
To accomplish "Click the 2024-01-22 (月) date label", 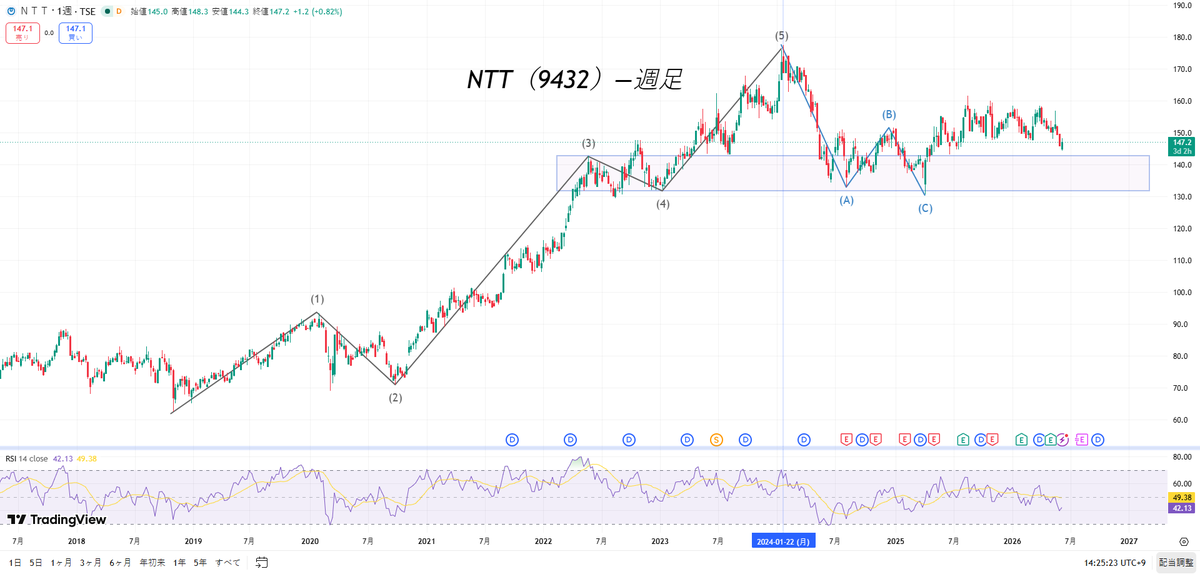I will point(783,540).
